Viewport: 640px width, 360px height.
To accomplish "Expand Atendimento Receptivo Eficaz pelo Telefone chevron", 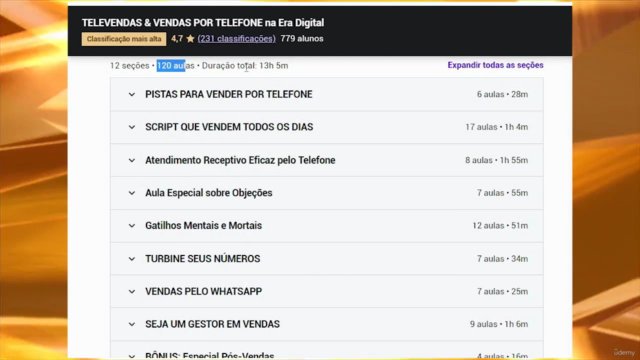I will (131, 160).
